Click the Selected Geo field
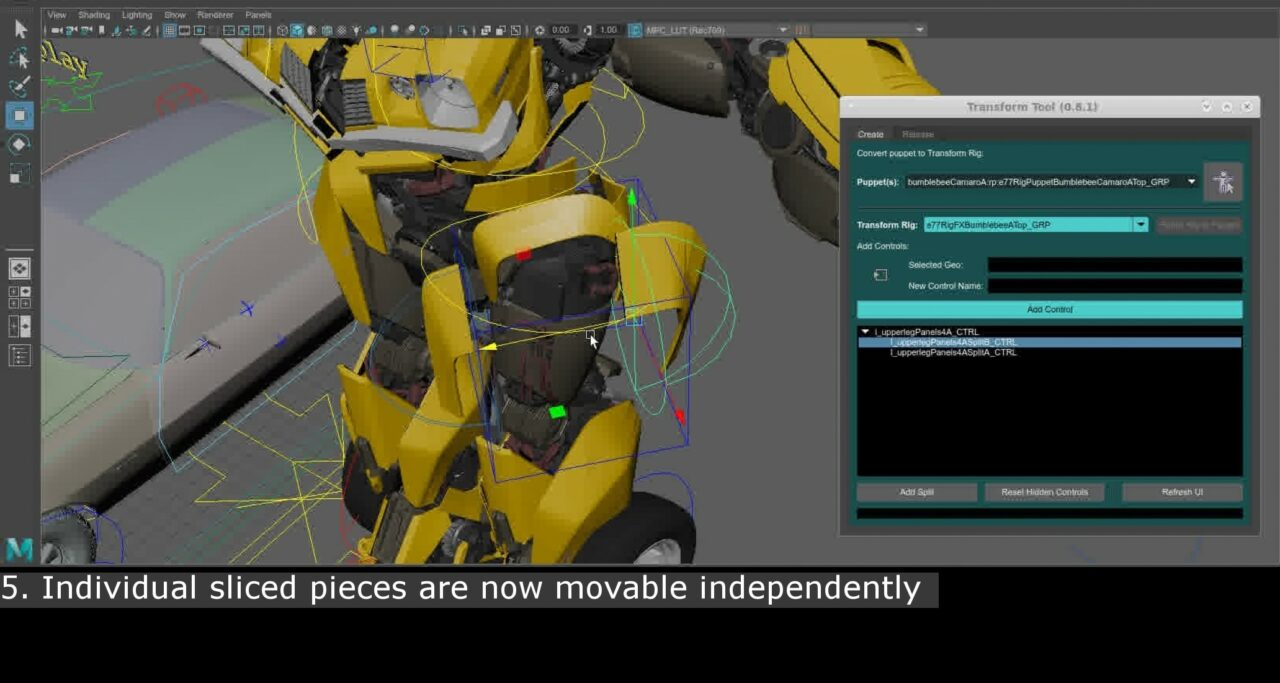Screen dimensions: 1280x683 1115,265
